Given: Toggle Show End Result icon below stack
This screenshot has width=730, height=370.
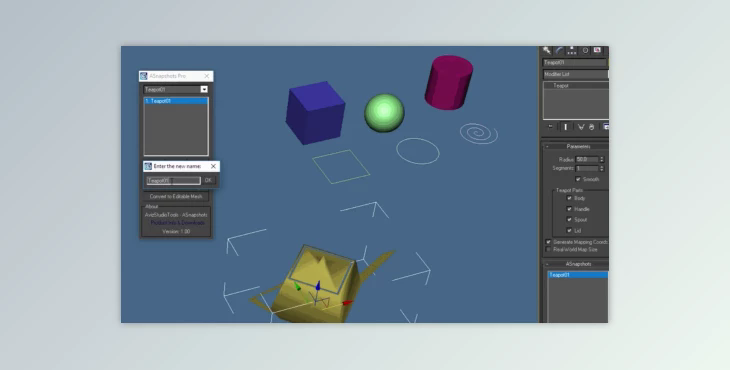Looking at the screenshot, I should (566, 127).
